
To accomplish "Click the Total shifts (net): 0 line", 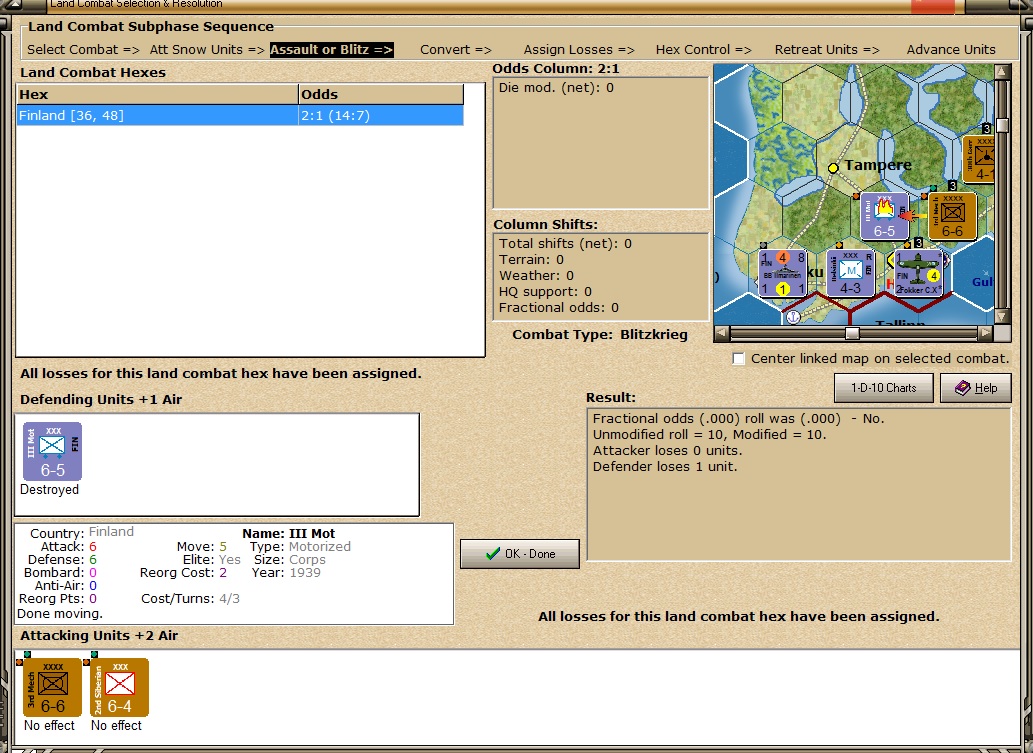I will pyautogui.click(x=565, y=244).
